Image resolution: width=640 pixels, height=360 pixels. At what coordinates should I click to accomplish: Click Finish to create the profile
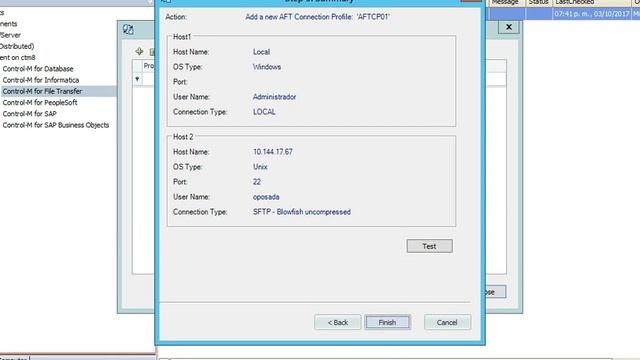click(387, 322)
